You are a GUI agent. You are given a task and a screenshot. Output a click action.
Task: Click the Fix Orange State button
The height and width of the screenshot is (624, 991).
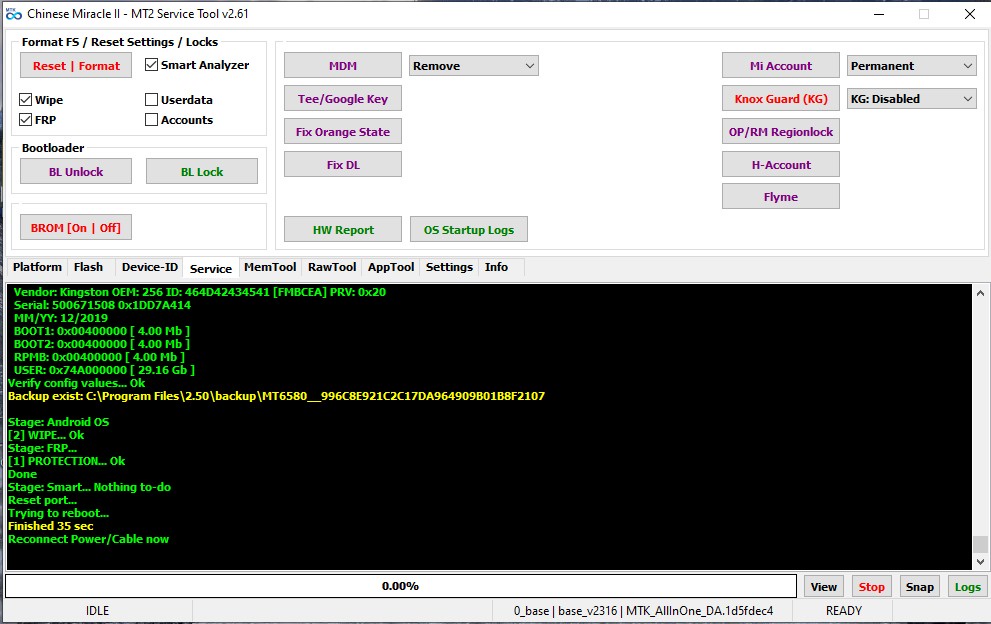343,132
